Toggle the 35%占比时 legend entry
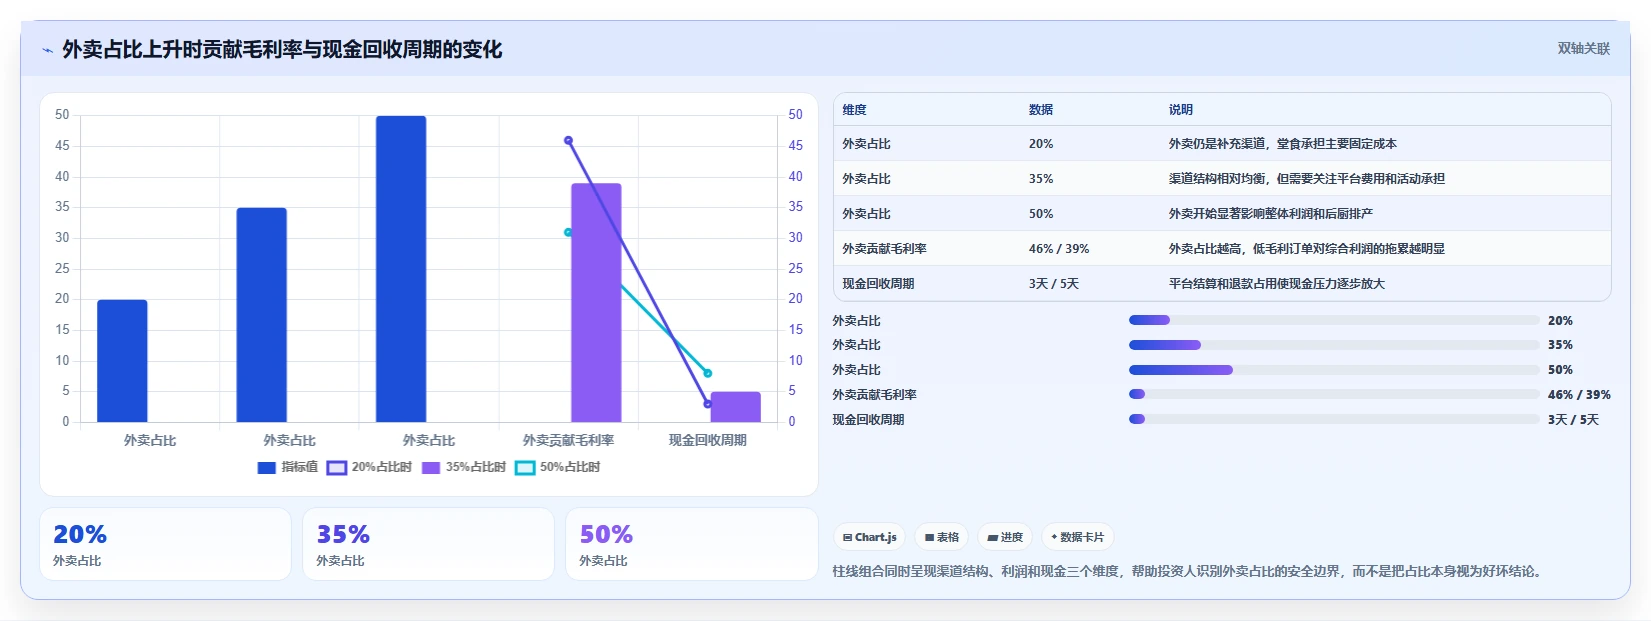Image resolution: width=1651 pixels, height=621 pixels. coord(463,467)
